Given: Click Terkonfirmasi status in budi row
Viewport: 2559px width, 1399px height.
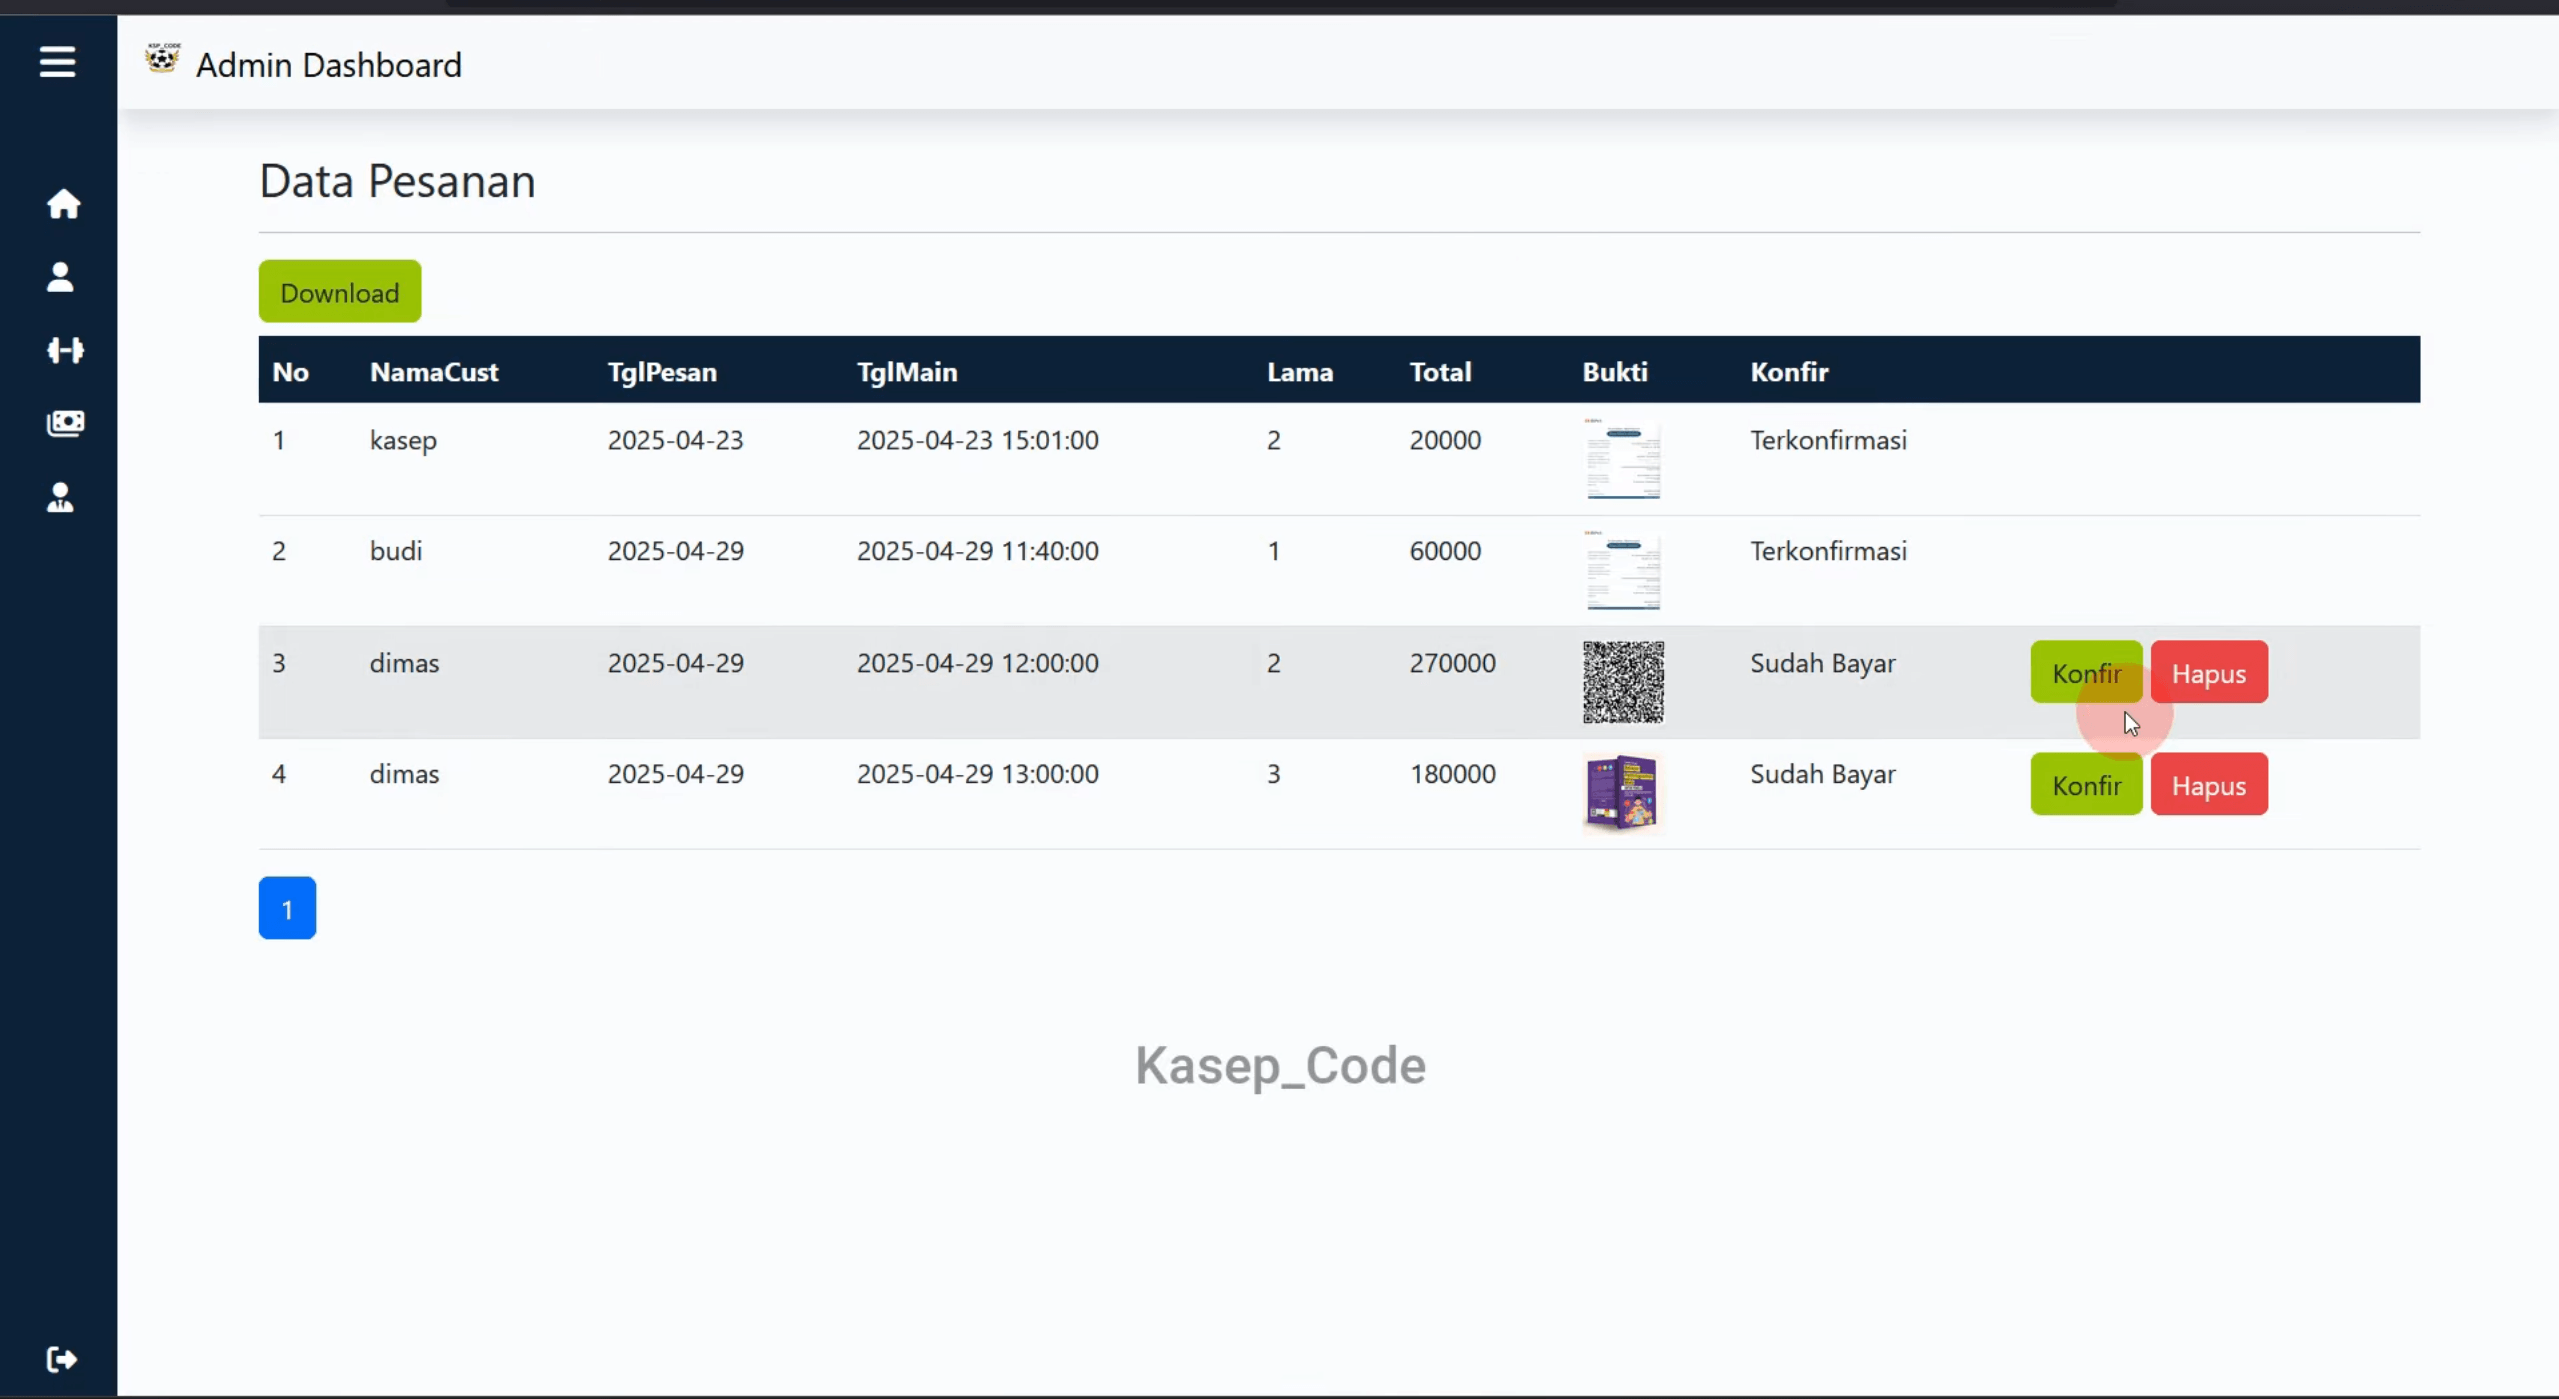Looking at the screenshot, I should pyautogui.click(x=1828, y=551).
